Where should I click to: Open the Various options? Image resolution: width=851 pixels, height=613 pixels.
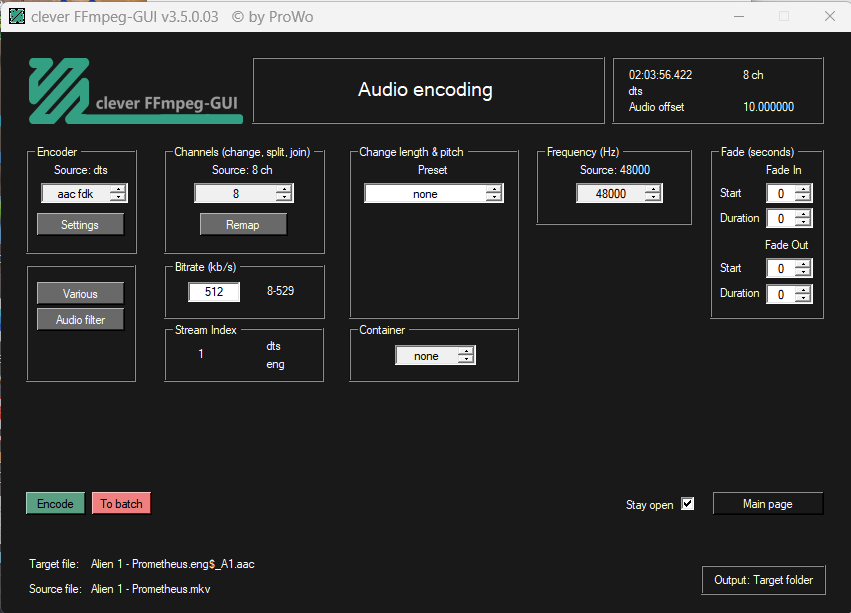[80, 294]
